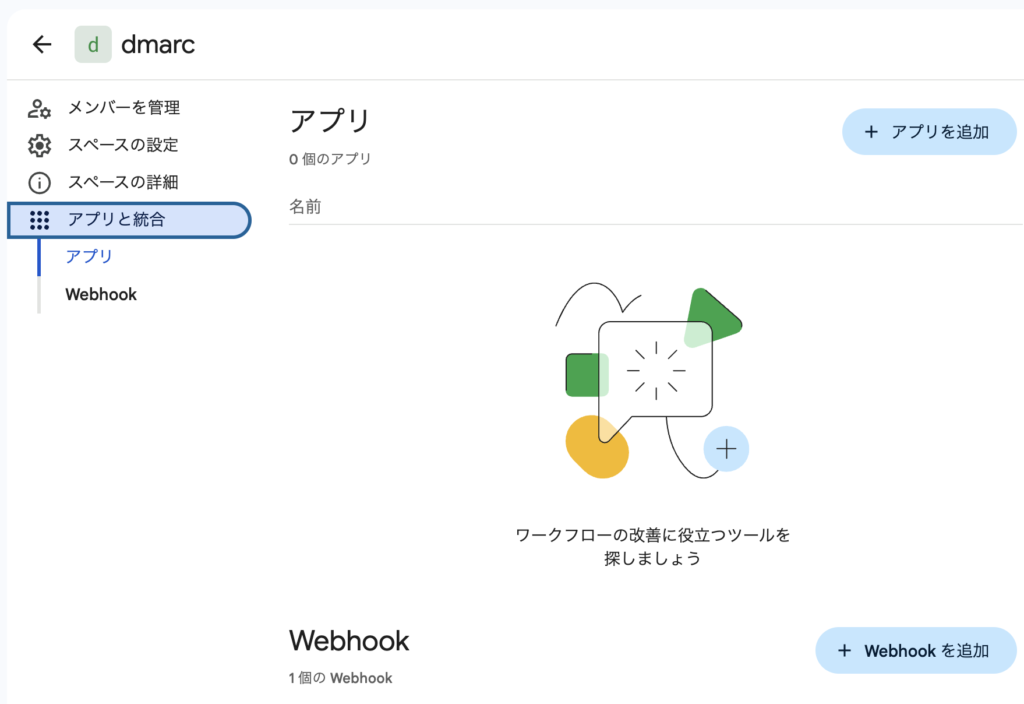Open the スペースの詳細 menu item
The width and height of the screenshot is (1024, 704).
[123, 183]
